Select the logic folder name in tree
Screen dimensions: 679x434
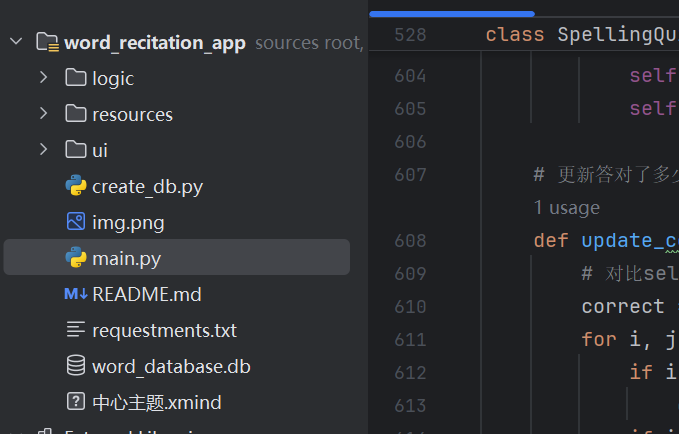pos(112,78)
